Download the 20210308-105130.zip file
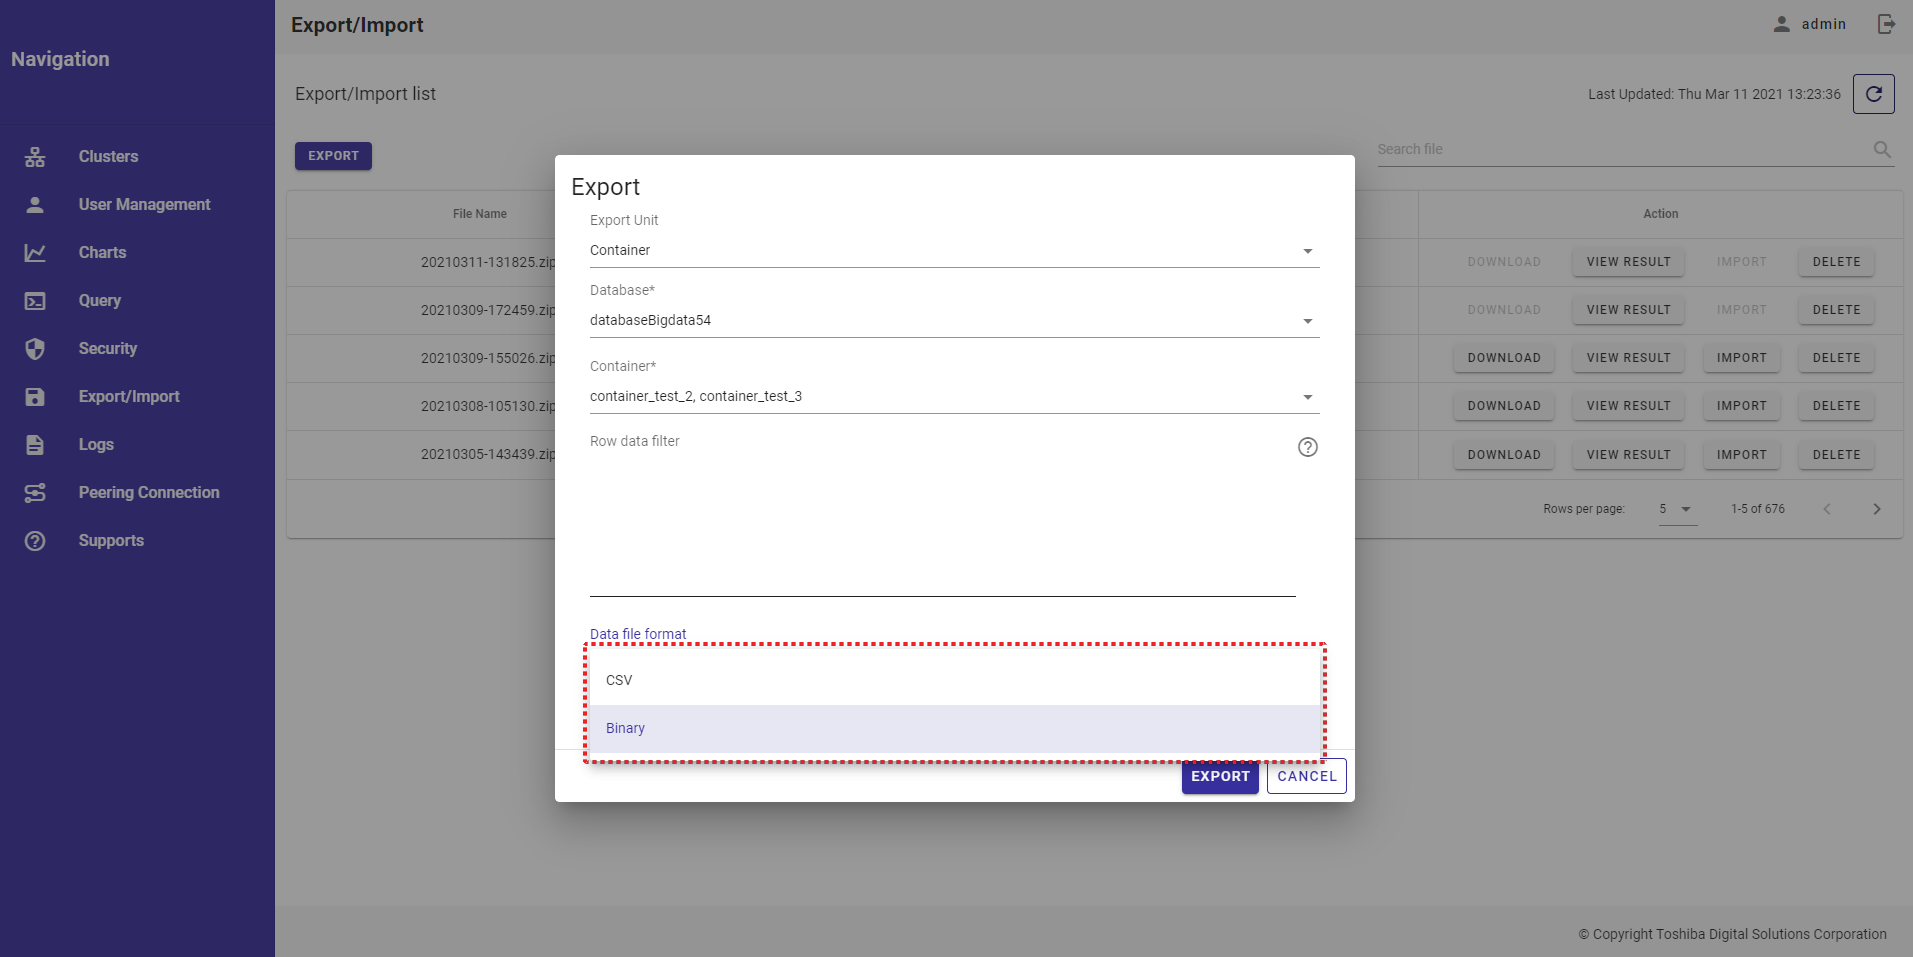The width and height of the screenshot is (1913, 957). tap(1504, 406)
